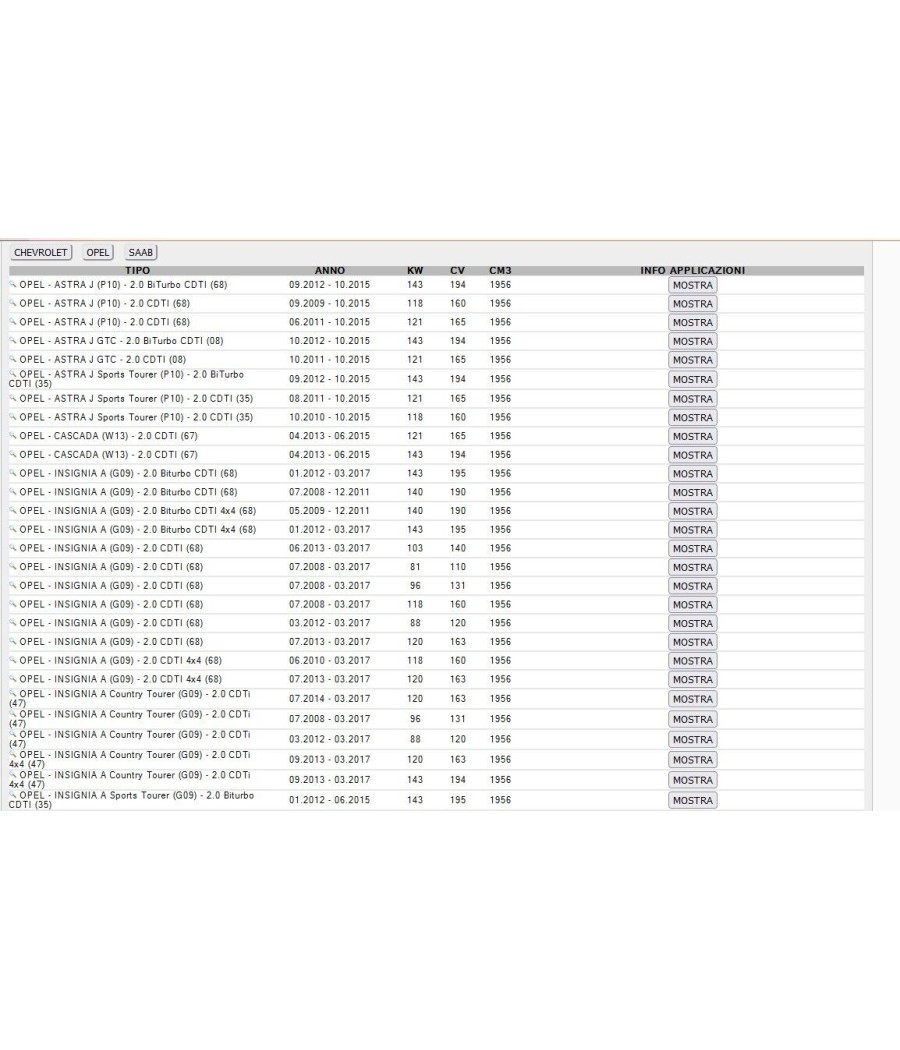
Task: Click magnifier for Insignia A Biturbo 4x4 05.2009 row
Action: 13,510
